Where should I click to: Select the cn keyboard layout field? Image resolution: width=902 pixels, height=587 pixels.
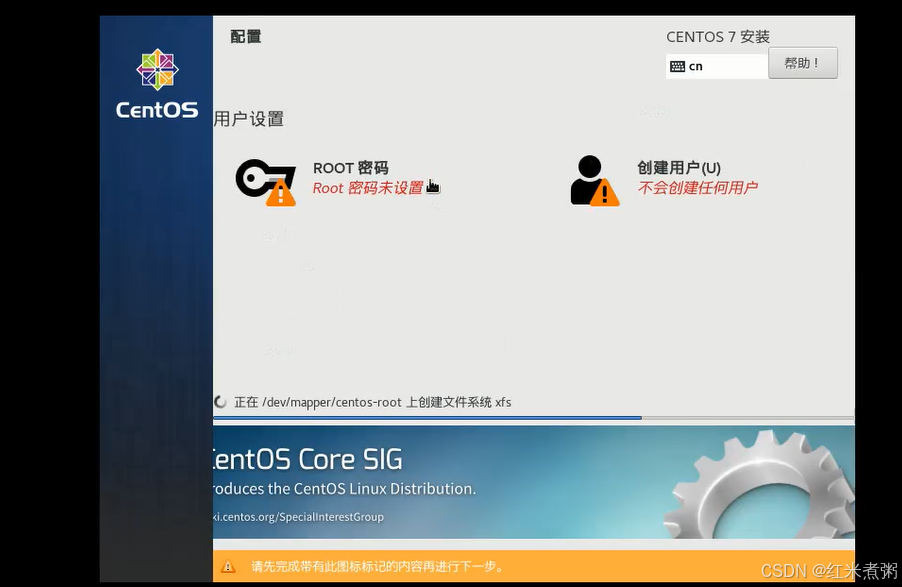pos(717,66)
